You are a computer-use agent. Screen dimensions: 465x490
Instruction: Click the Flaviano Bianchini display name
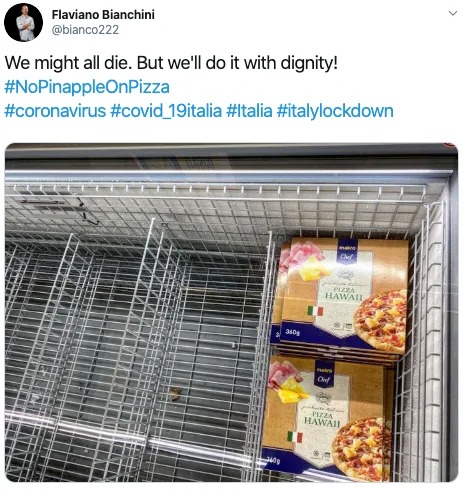pyautogui.click(x=103, y=15)
